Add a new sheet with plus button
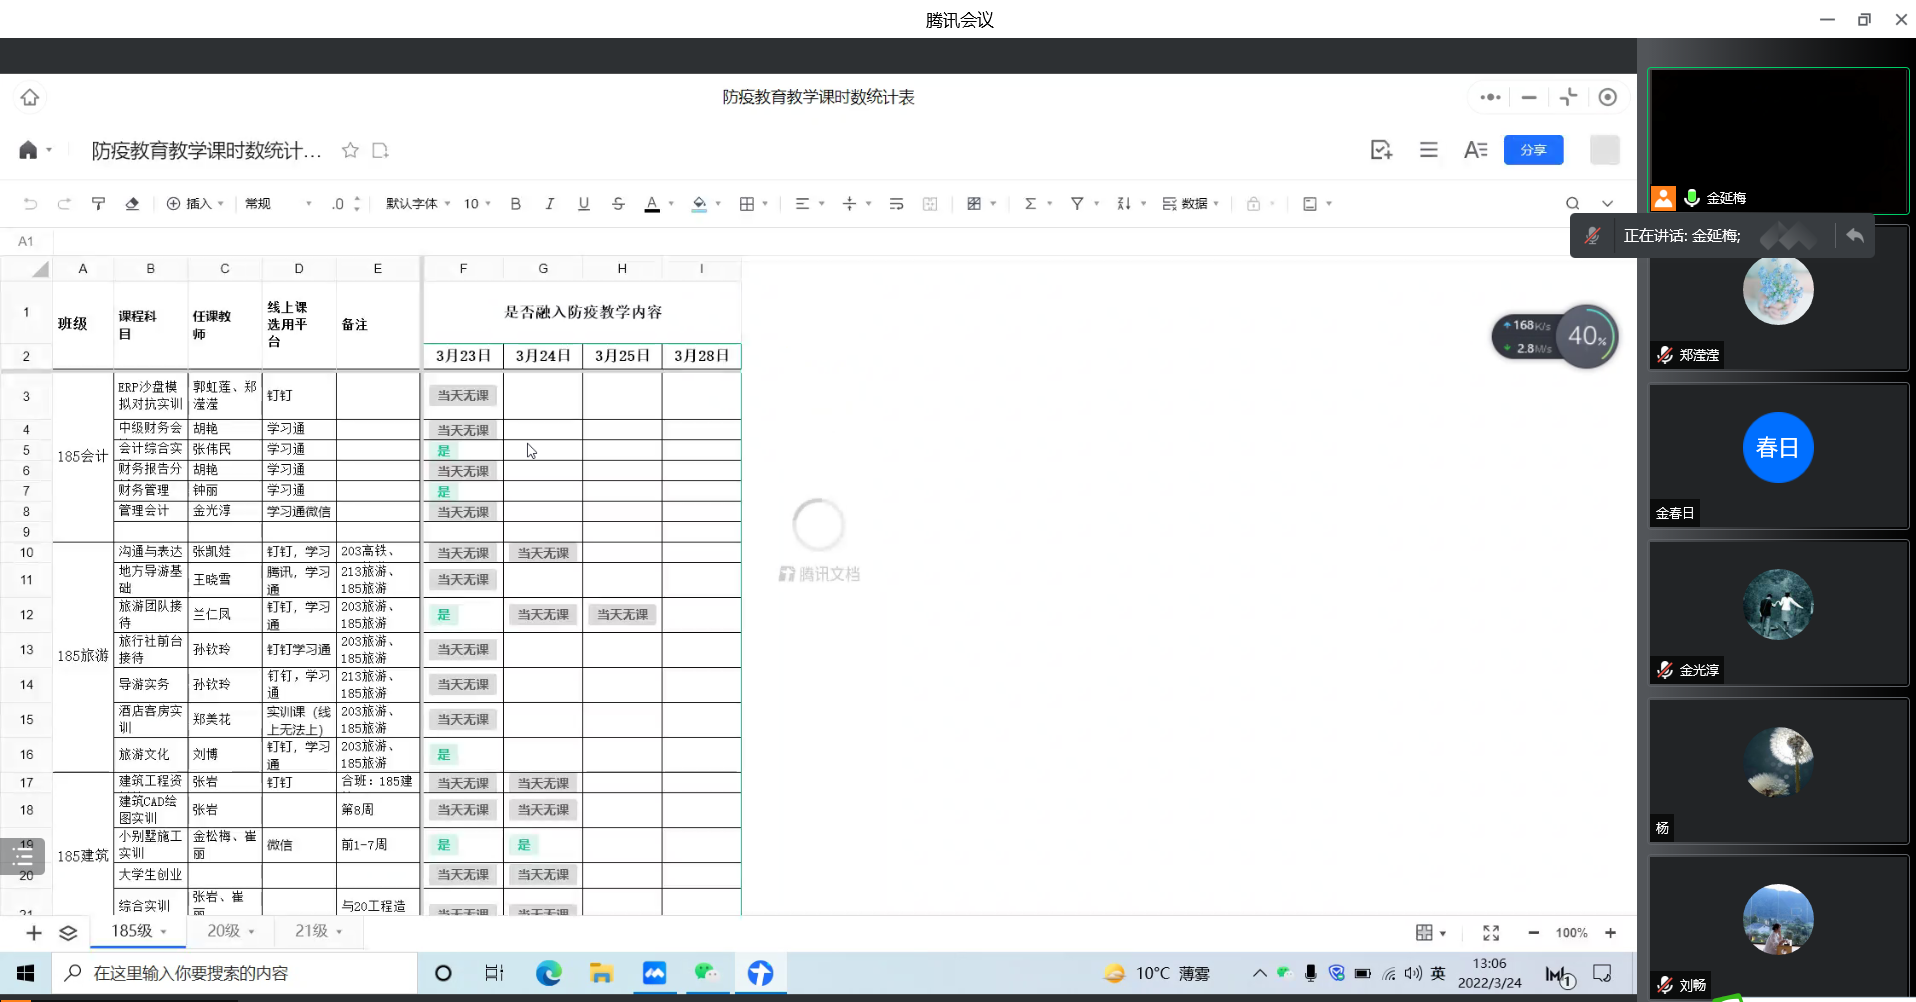The width and height of the screenshot is (1916, 1002). click(x=34, y=933)
